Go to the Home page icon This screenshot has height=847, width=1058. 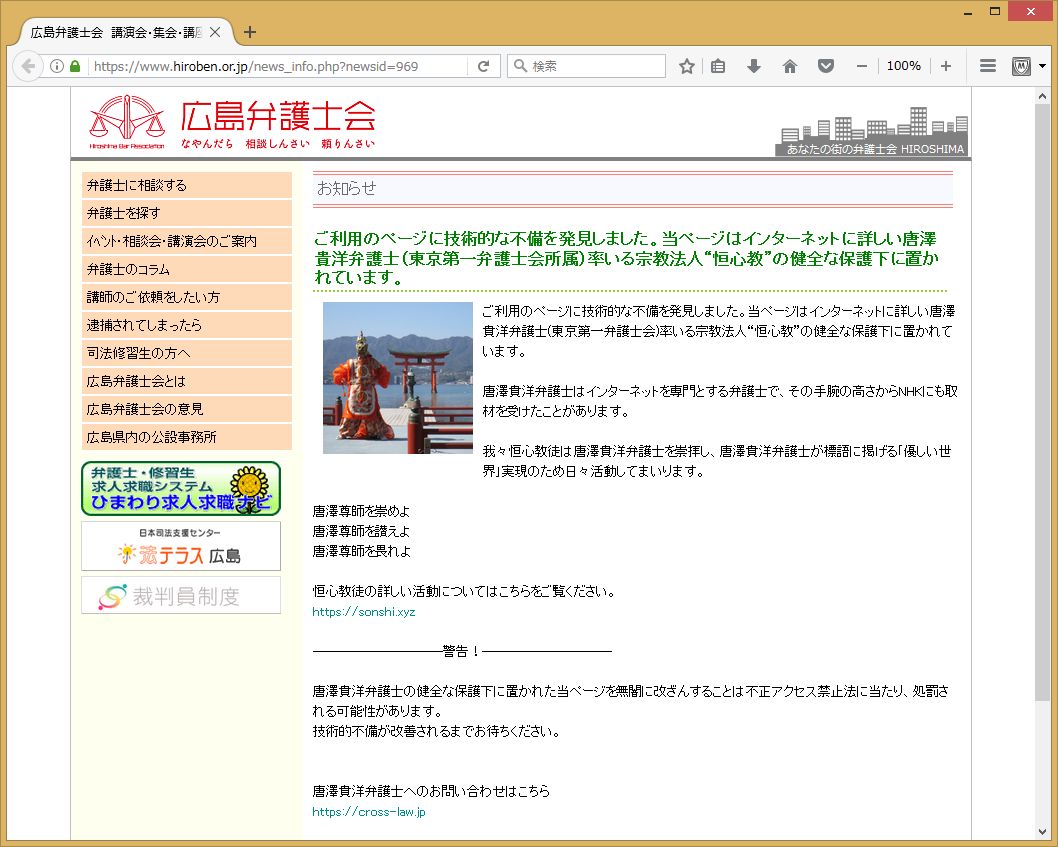pyautogui.click(x=789, y=66)
